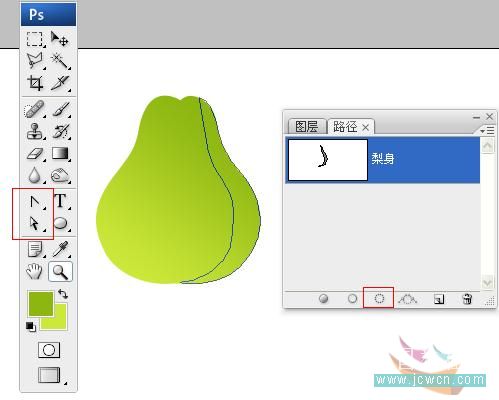Pick the Crop tool
Screen dimensions: 499x400
coord(35,83)
